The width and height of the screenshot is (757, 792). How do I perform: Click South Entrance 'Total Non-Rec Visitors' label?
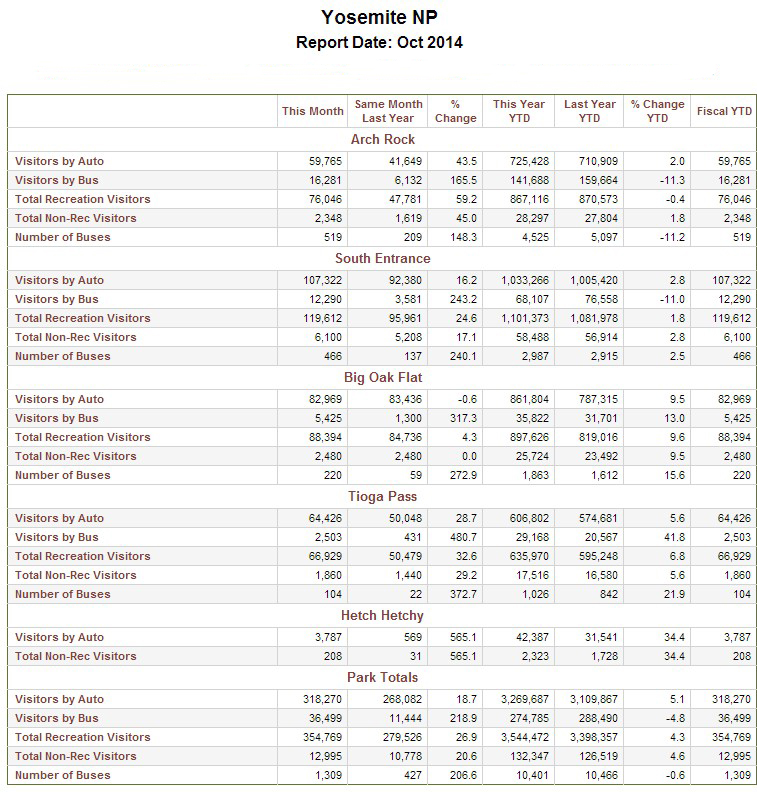tap(76, 337)
